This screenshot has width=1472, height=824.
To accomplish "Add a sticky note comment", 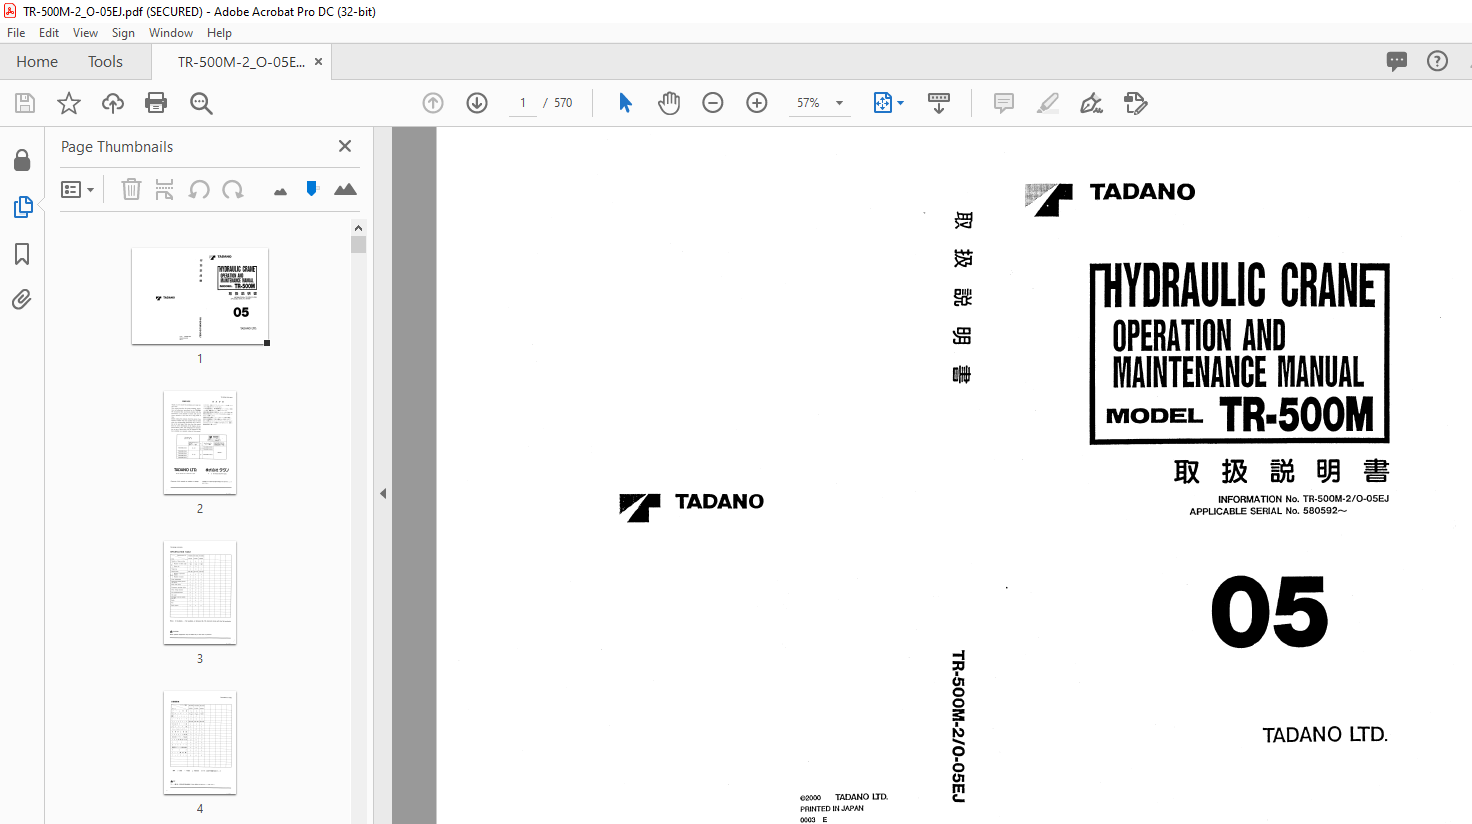I will (x=1004, y=103).
